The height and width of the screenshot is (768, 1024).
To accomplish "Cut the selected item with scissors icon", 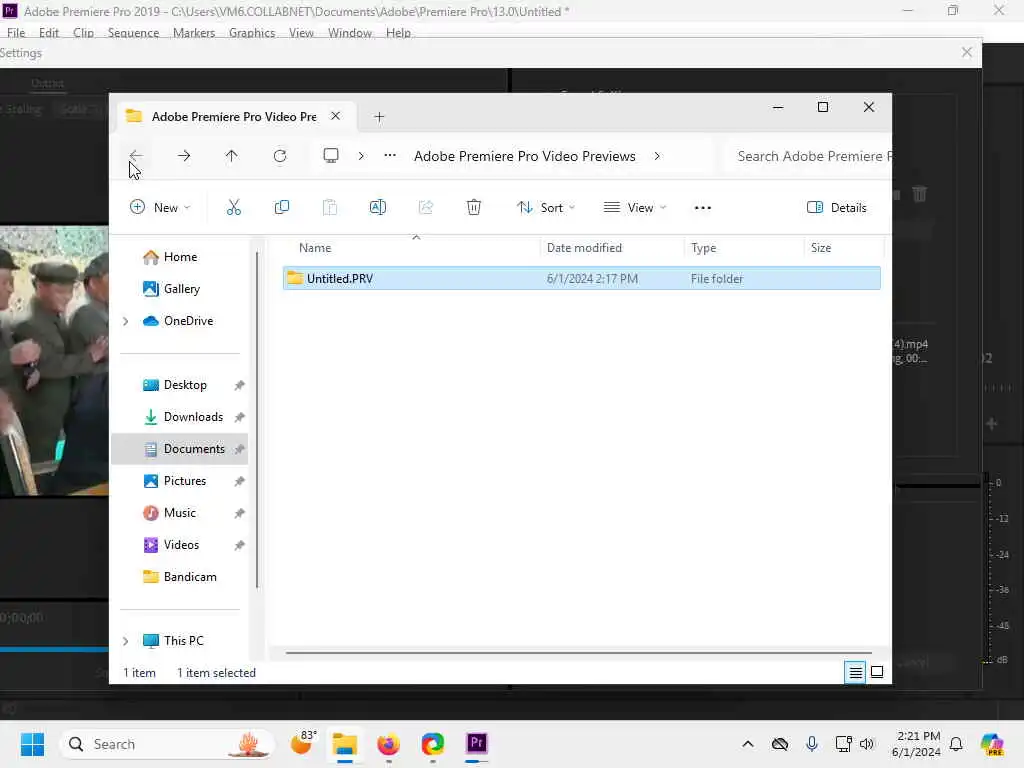I will tap(234, 208).
